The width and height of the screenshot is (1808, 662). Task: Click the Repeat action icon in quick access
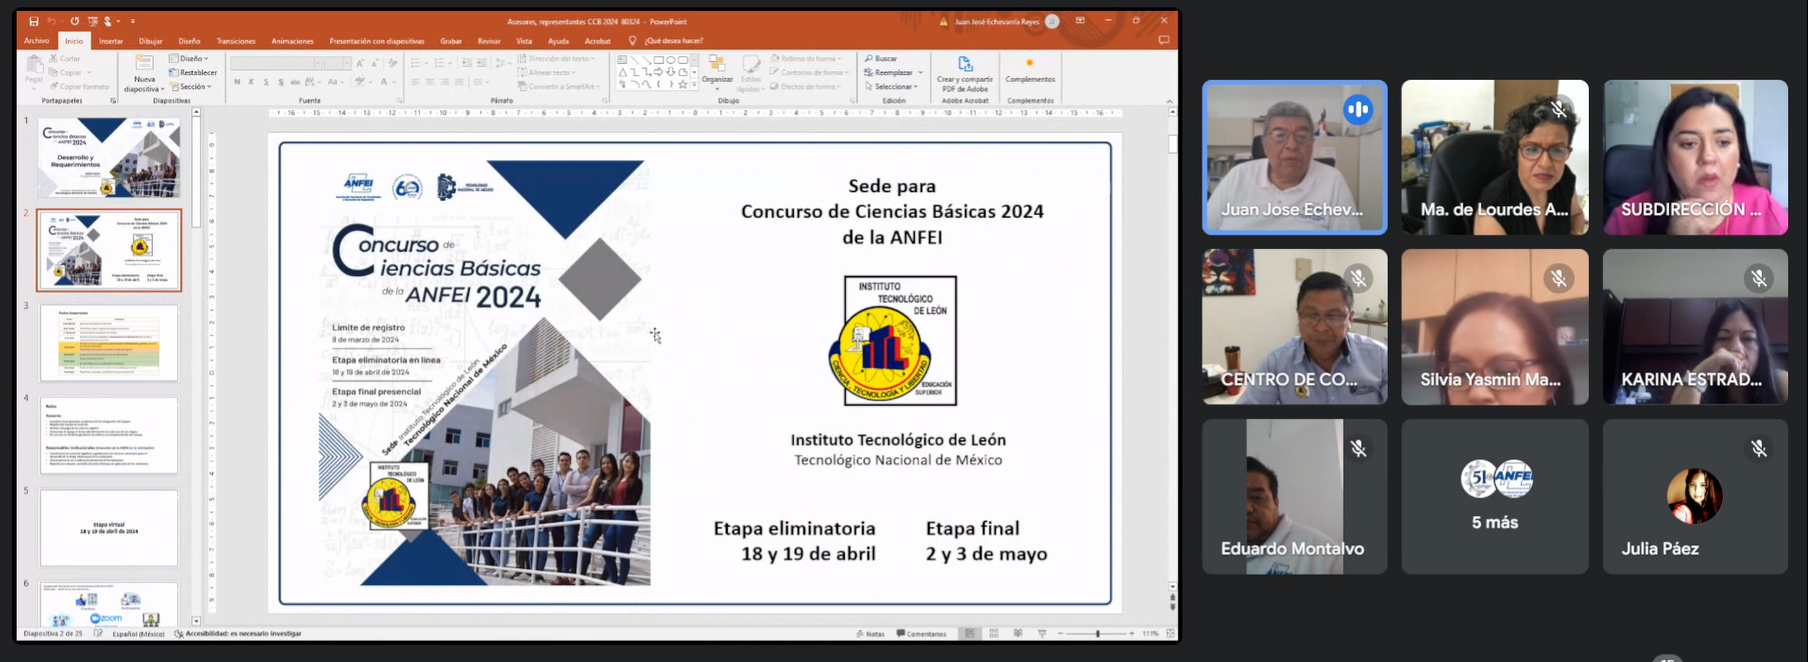[x=75, y=21]
